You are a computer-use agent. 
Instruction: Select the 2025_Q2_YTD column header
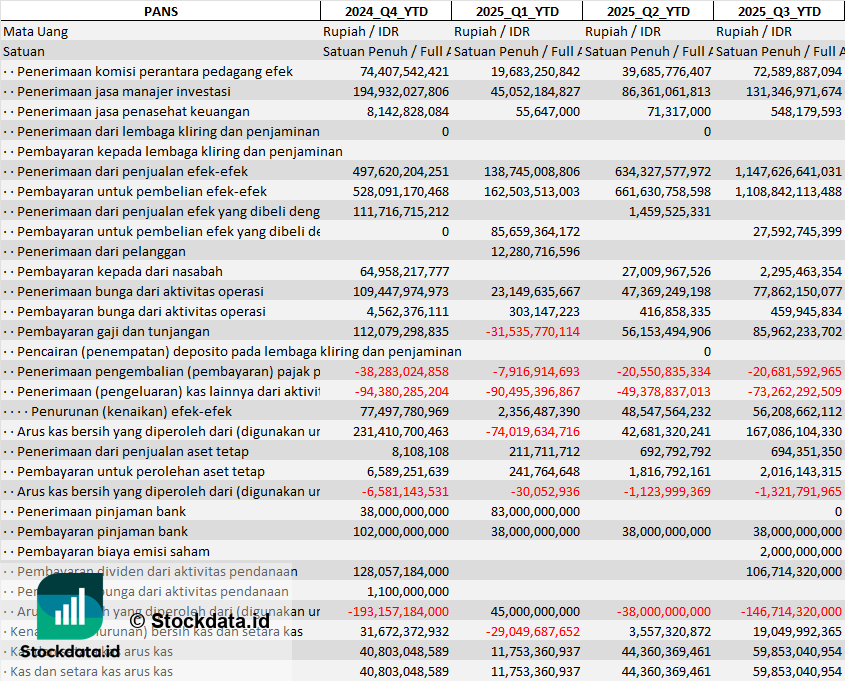pos(648,11)
